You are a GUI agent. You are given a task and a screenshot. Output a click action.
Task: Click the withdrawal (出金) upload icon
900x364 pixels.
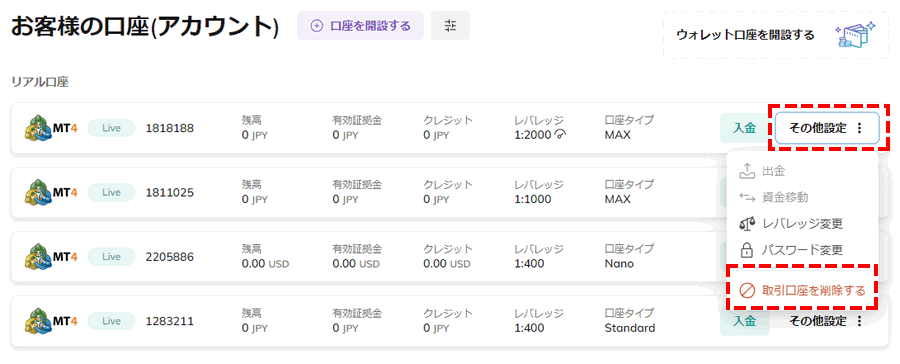746,171
